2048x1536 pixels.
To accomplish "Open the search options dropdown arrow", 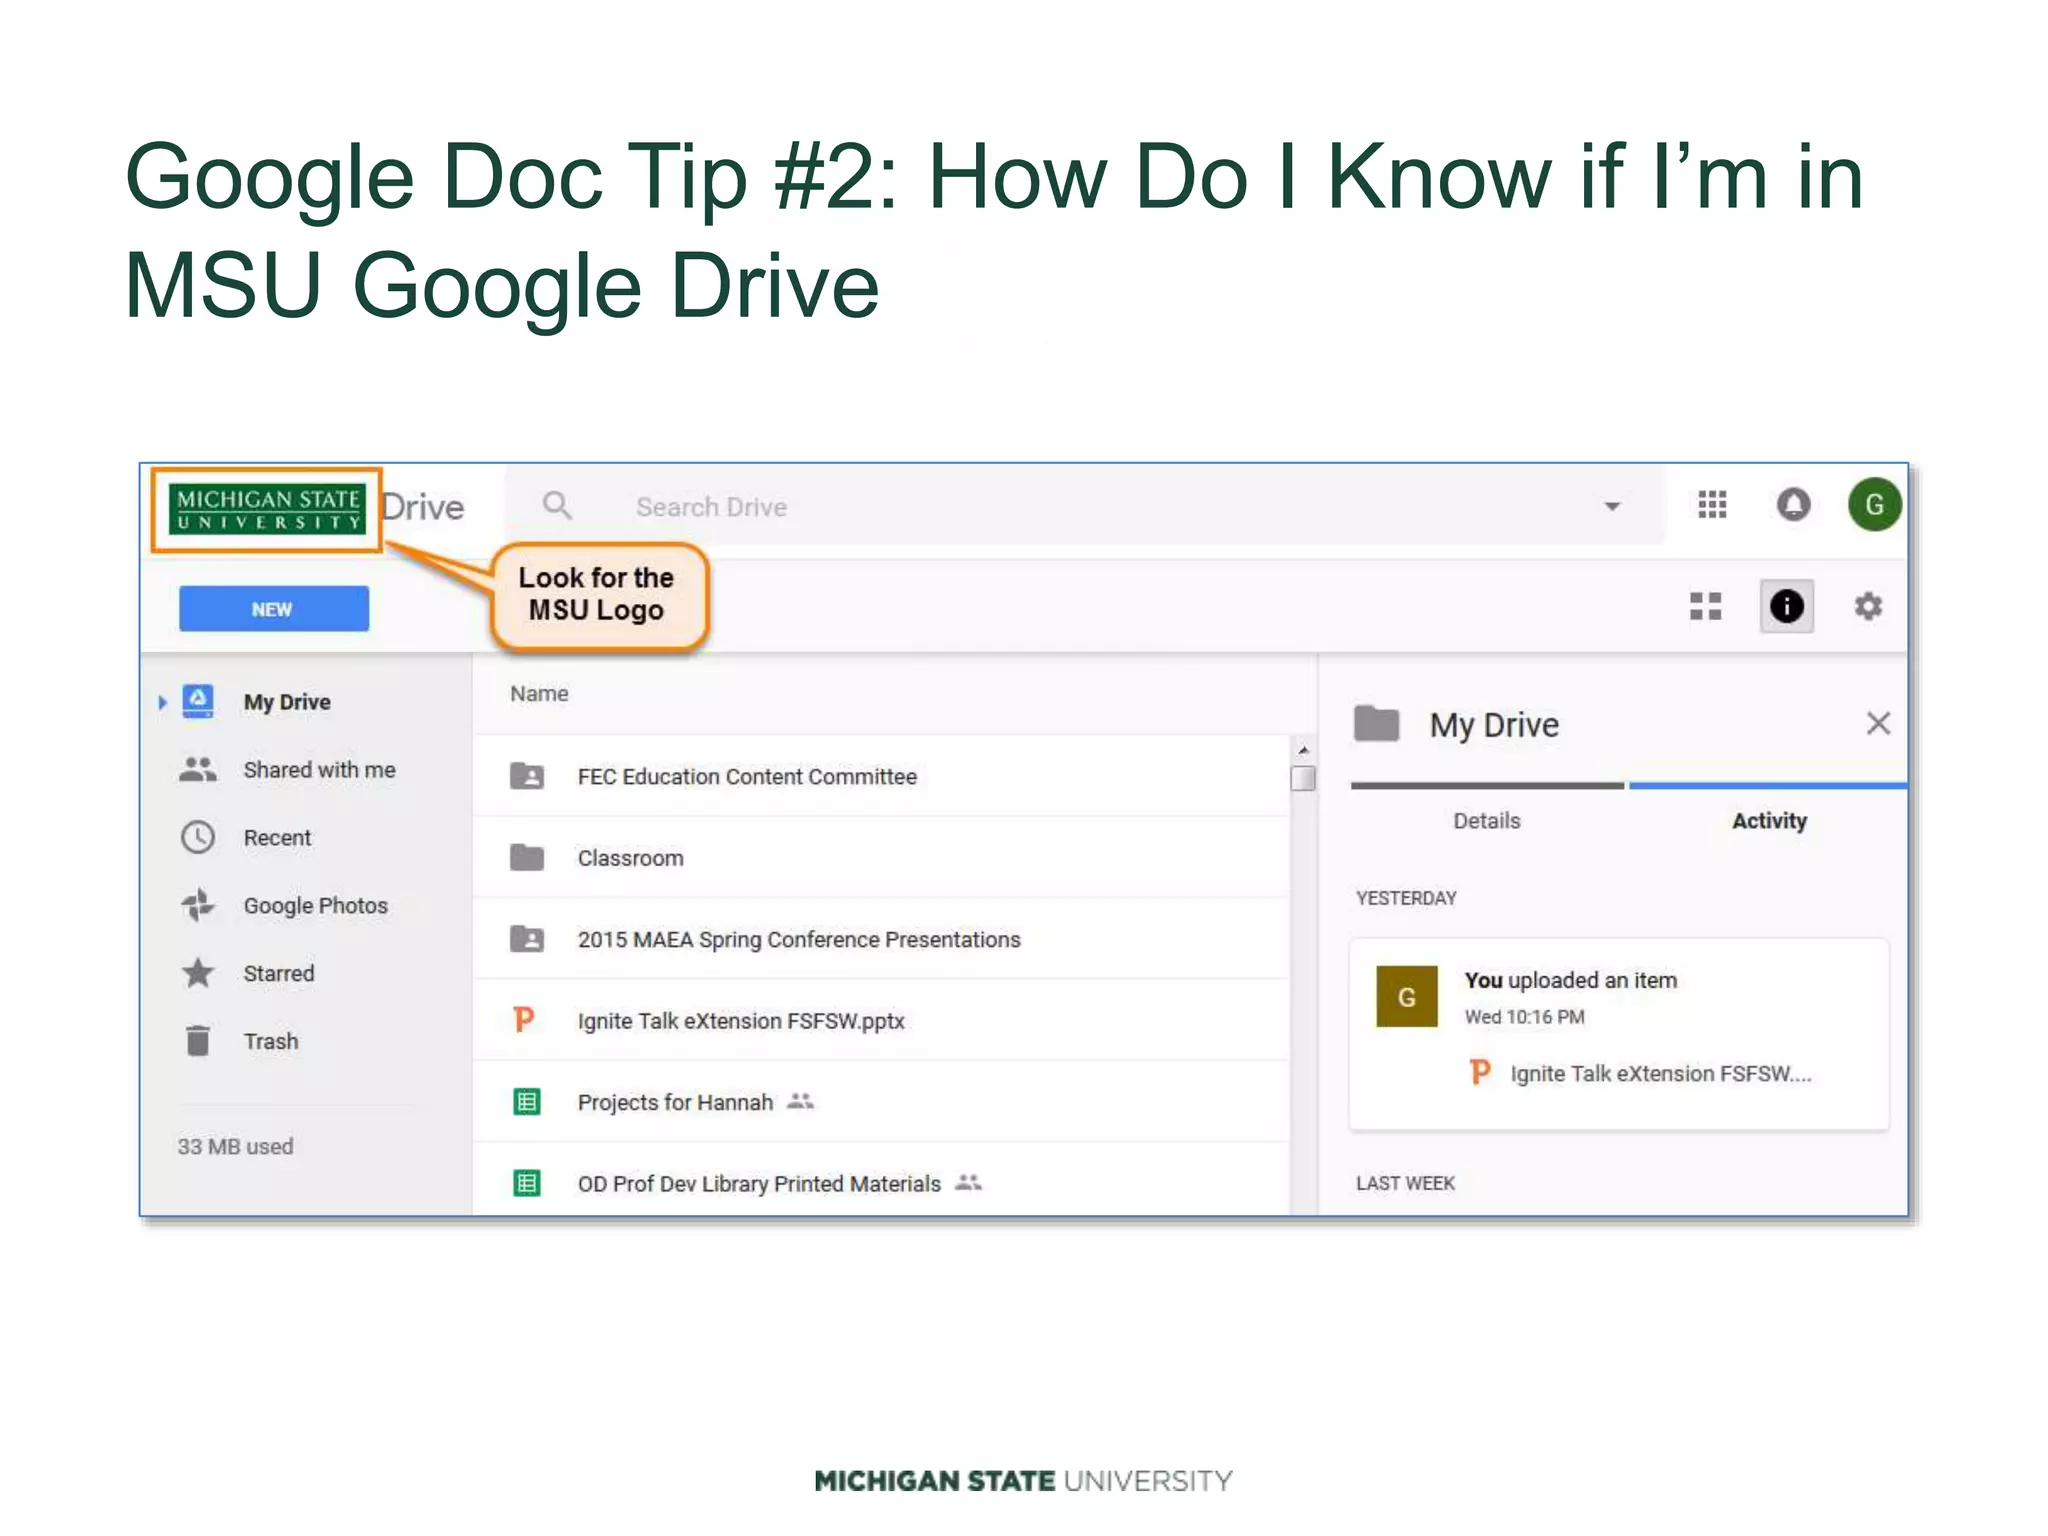I will [1612, 506].
